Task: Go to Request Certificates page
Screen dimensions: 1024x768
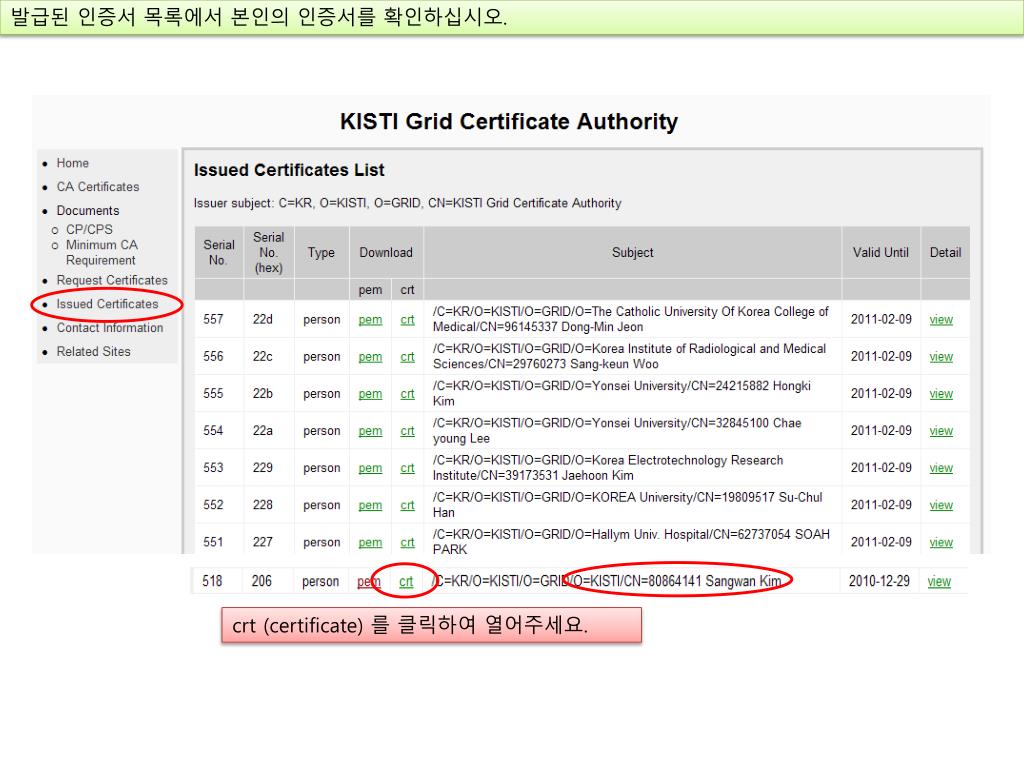Action: pyautogui.click(x=112, y=280)
